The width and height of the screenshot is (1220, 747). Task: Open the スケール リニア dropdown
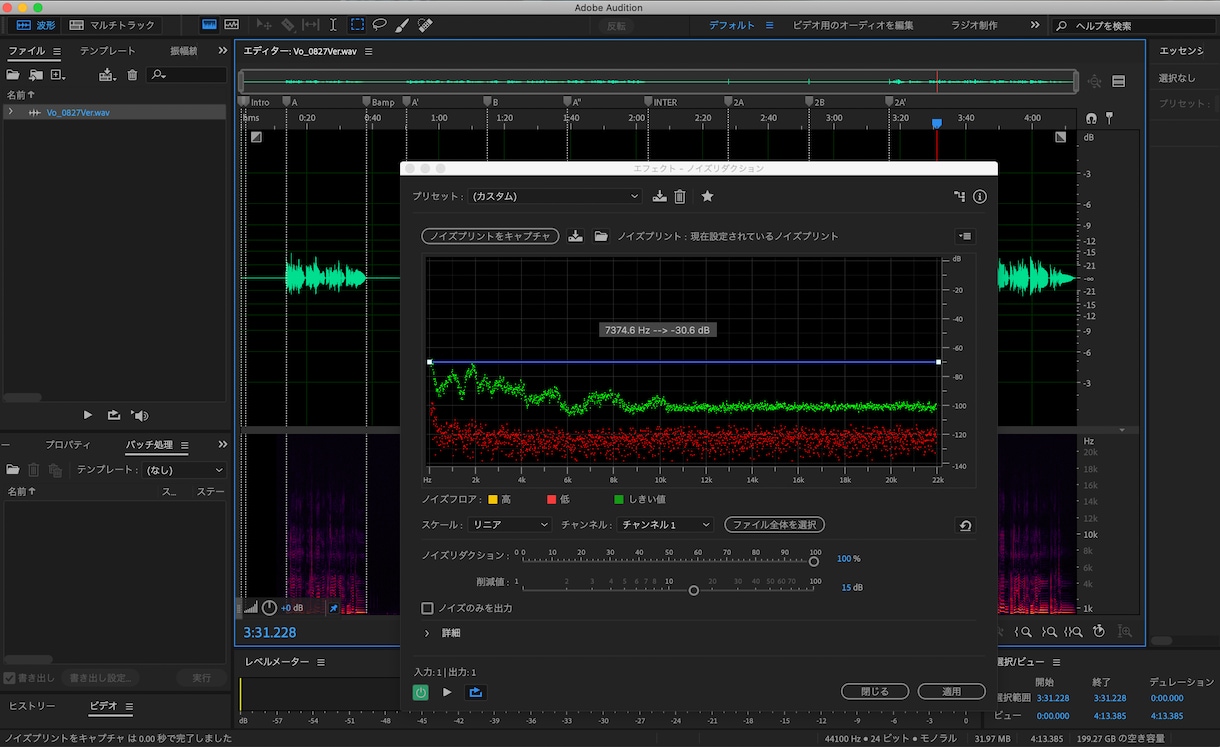(509, 525)
